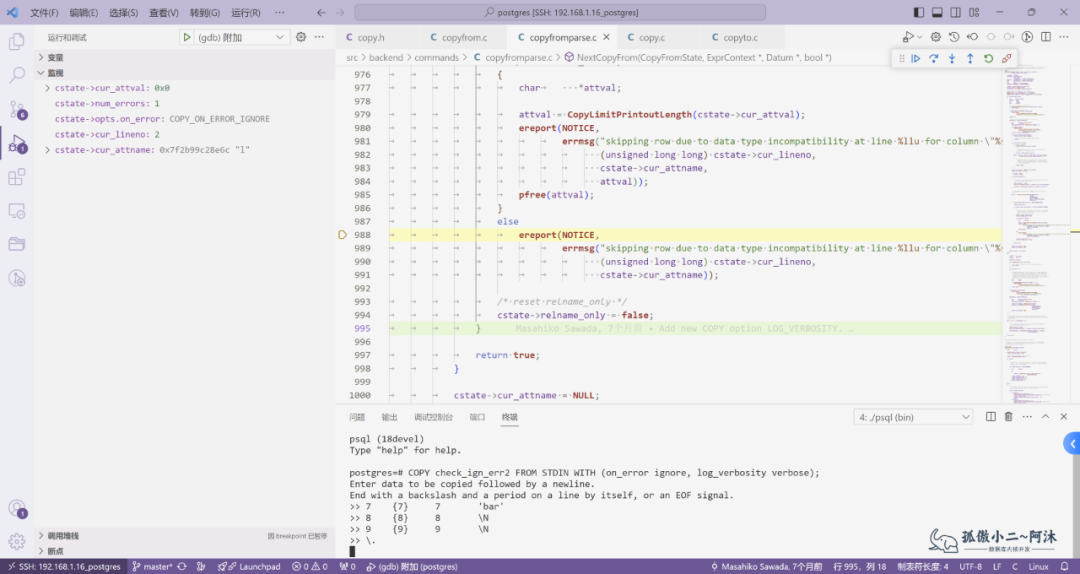
Task: Click the Step Into debug icon
Action: [952, 59]
